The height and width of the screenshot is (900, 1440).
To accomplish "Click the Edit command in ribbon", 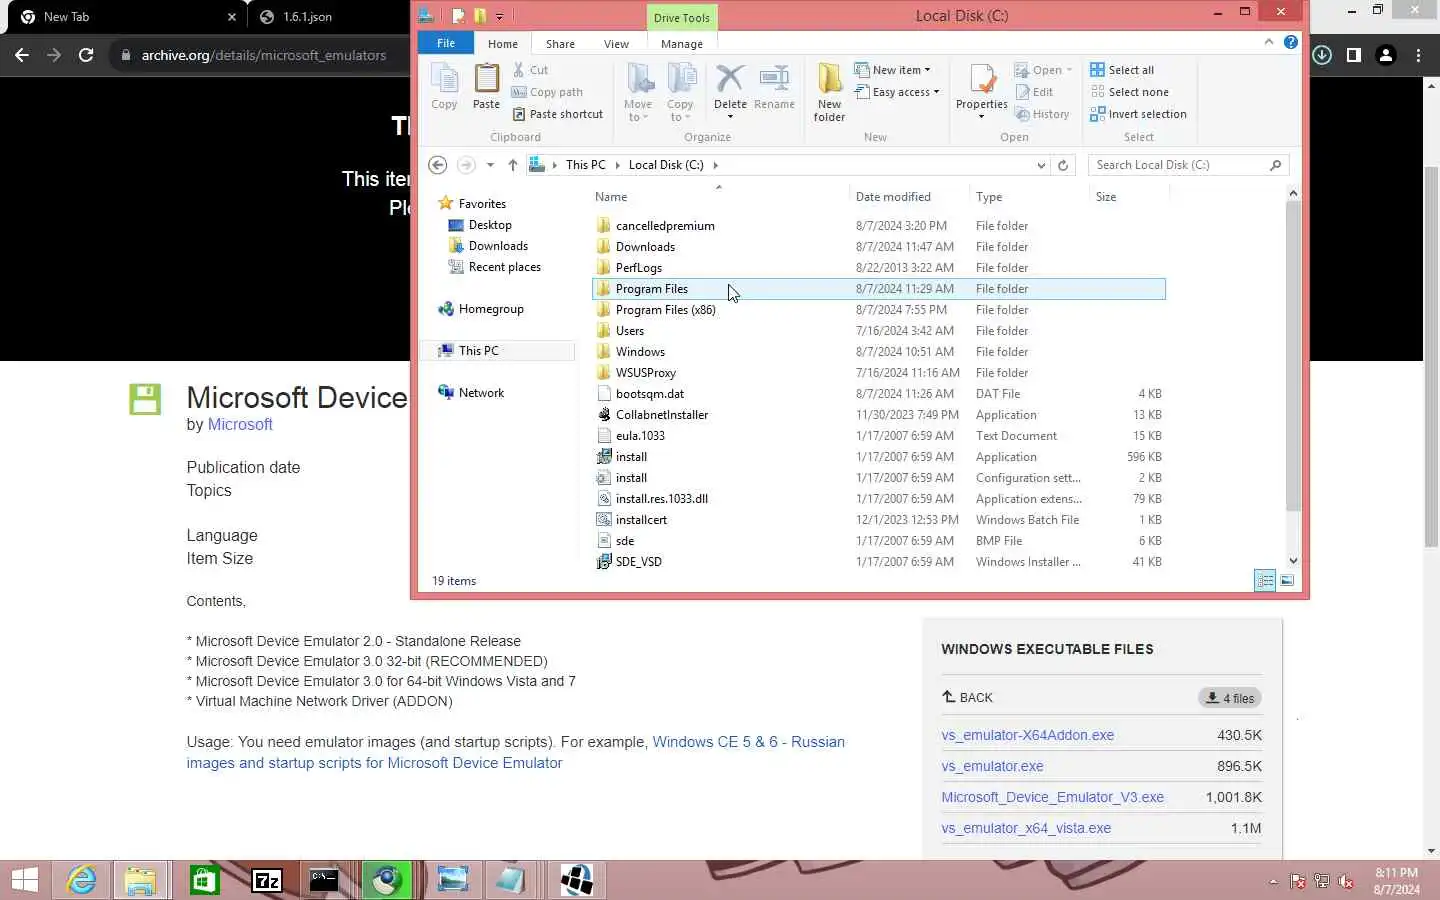I will click(1034, 92).
